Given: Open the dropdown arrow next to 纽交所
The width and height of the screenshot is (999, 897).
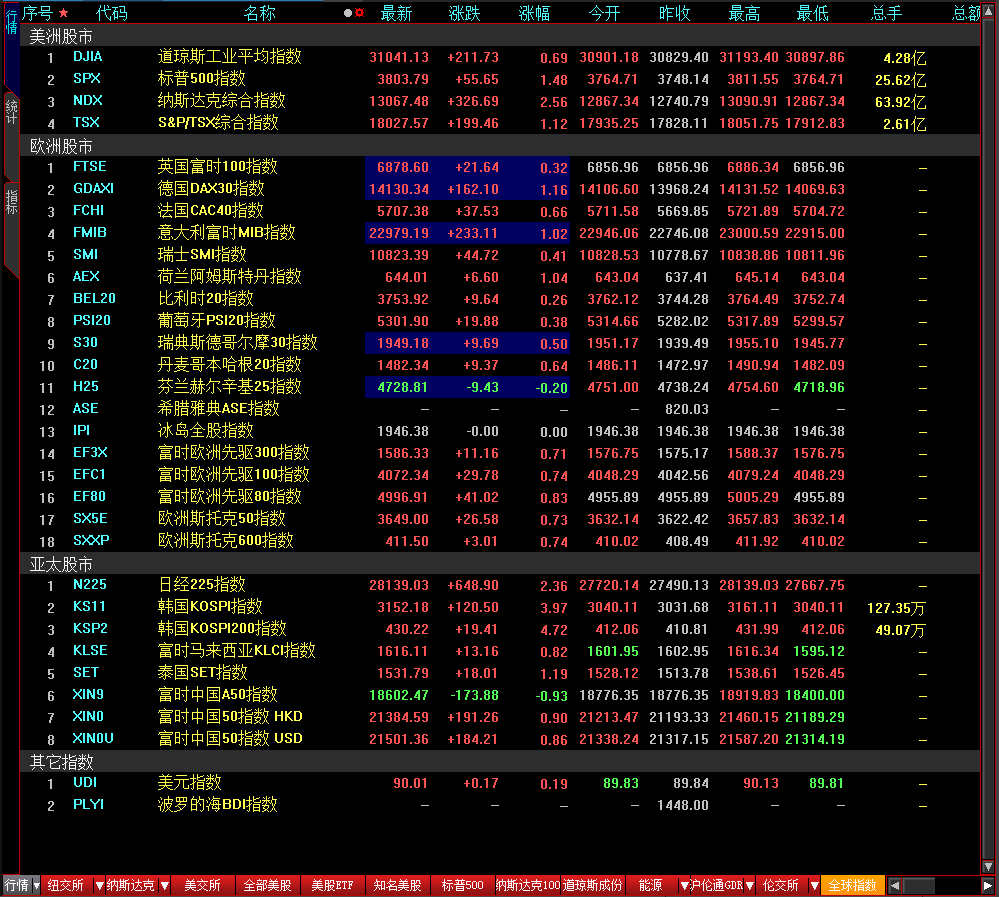Looking at the screenshot, I should [x=99, y=885].
